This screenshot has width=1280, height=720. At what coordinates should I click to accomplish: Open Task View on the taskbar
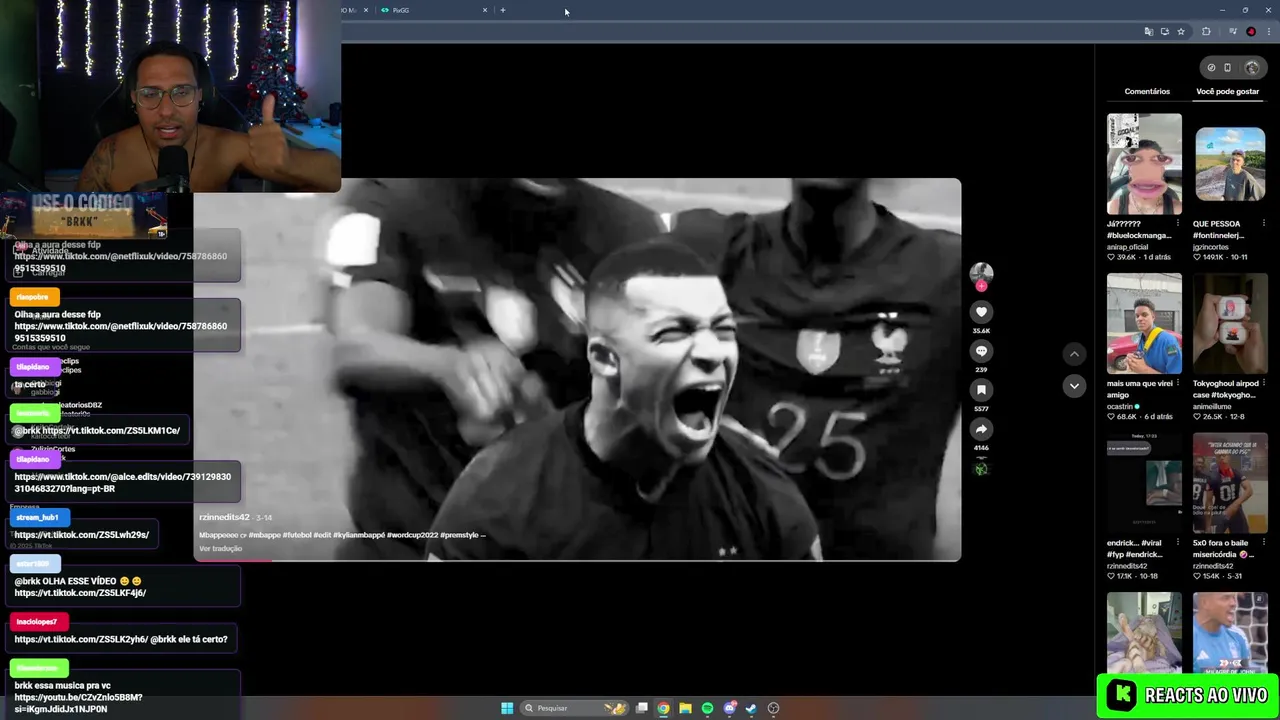coord(642,708)
